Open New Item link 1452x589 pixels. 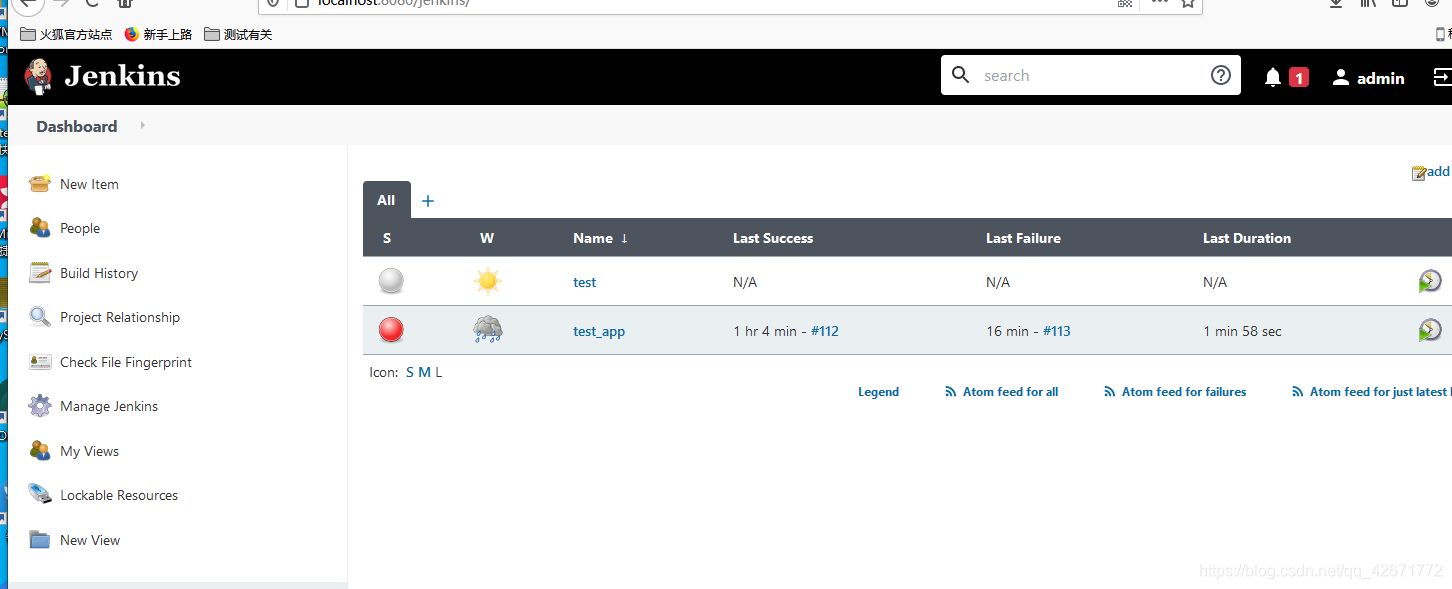click(89, 184)
